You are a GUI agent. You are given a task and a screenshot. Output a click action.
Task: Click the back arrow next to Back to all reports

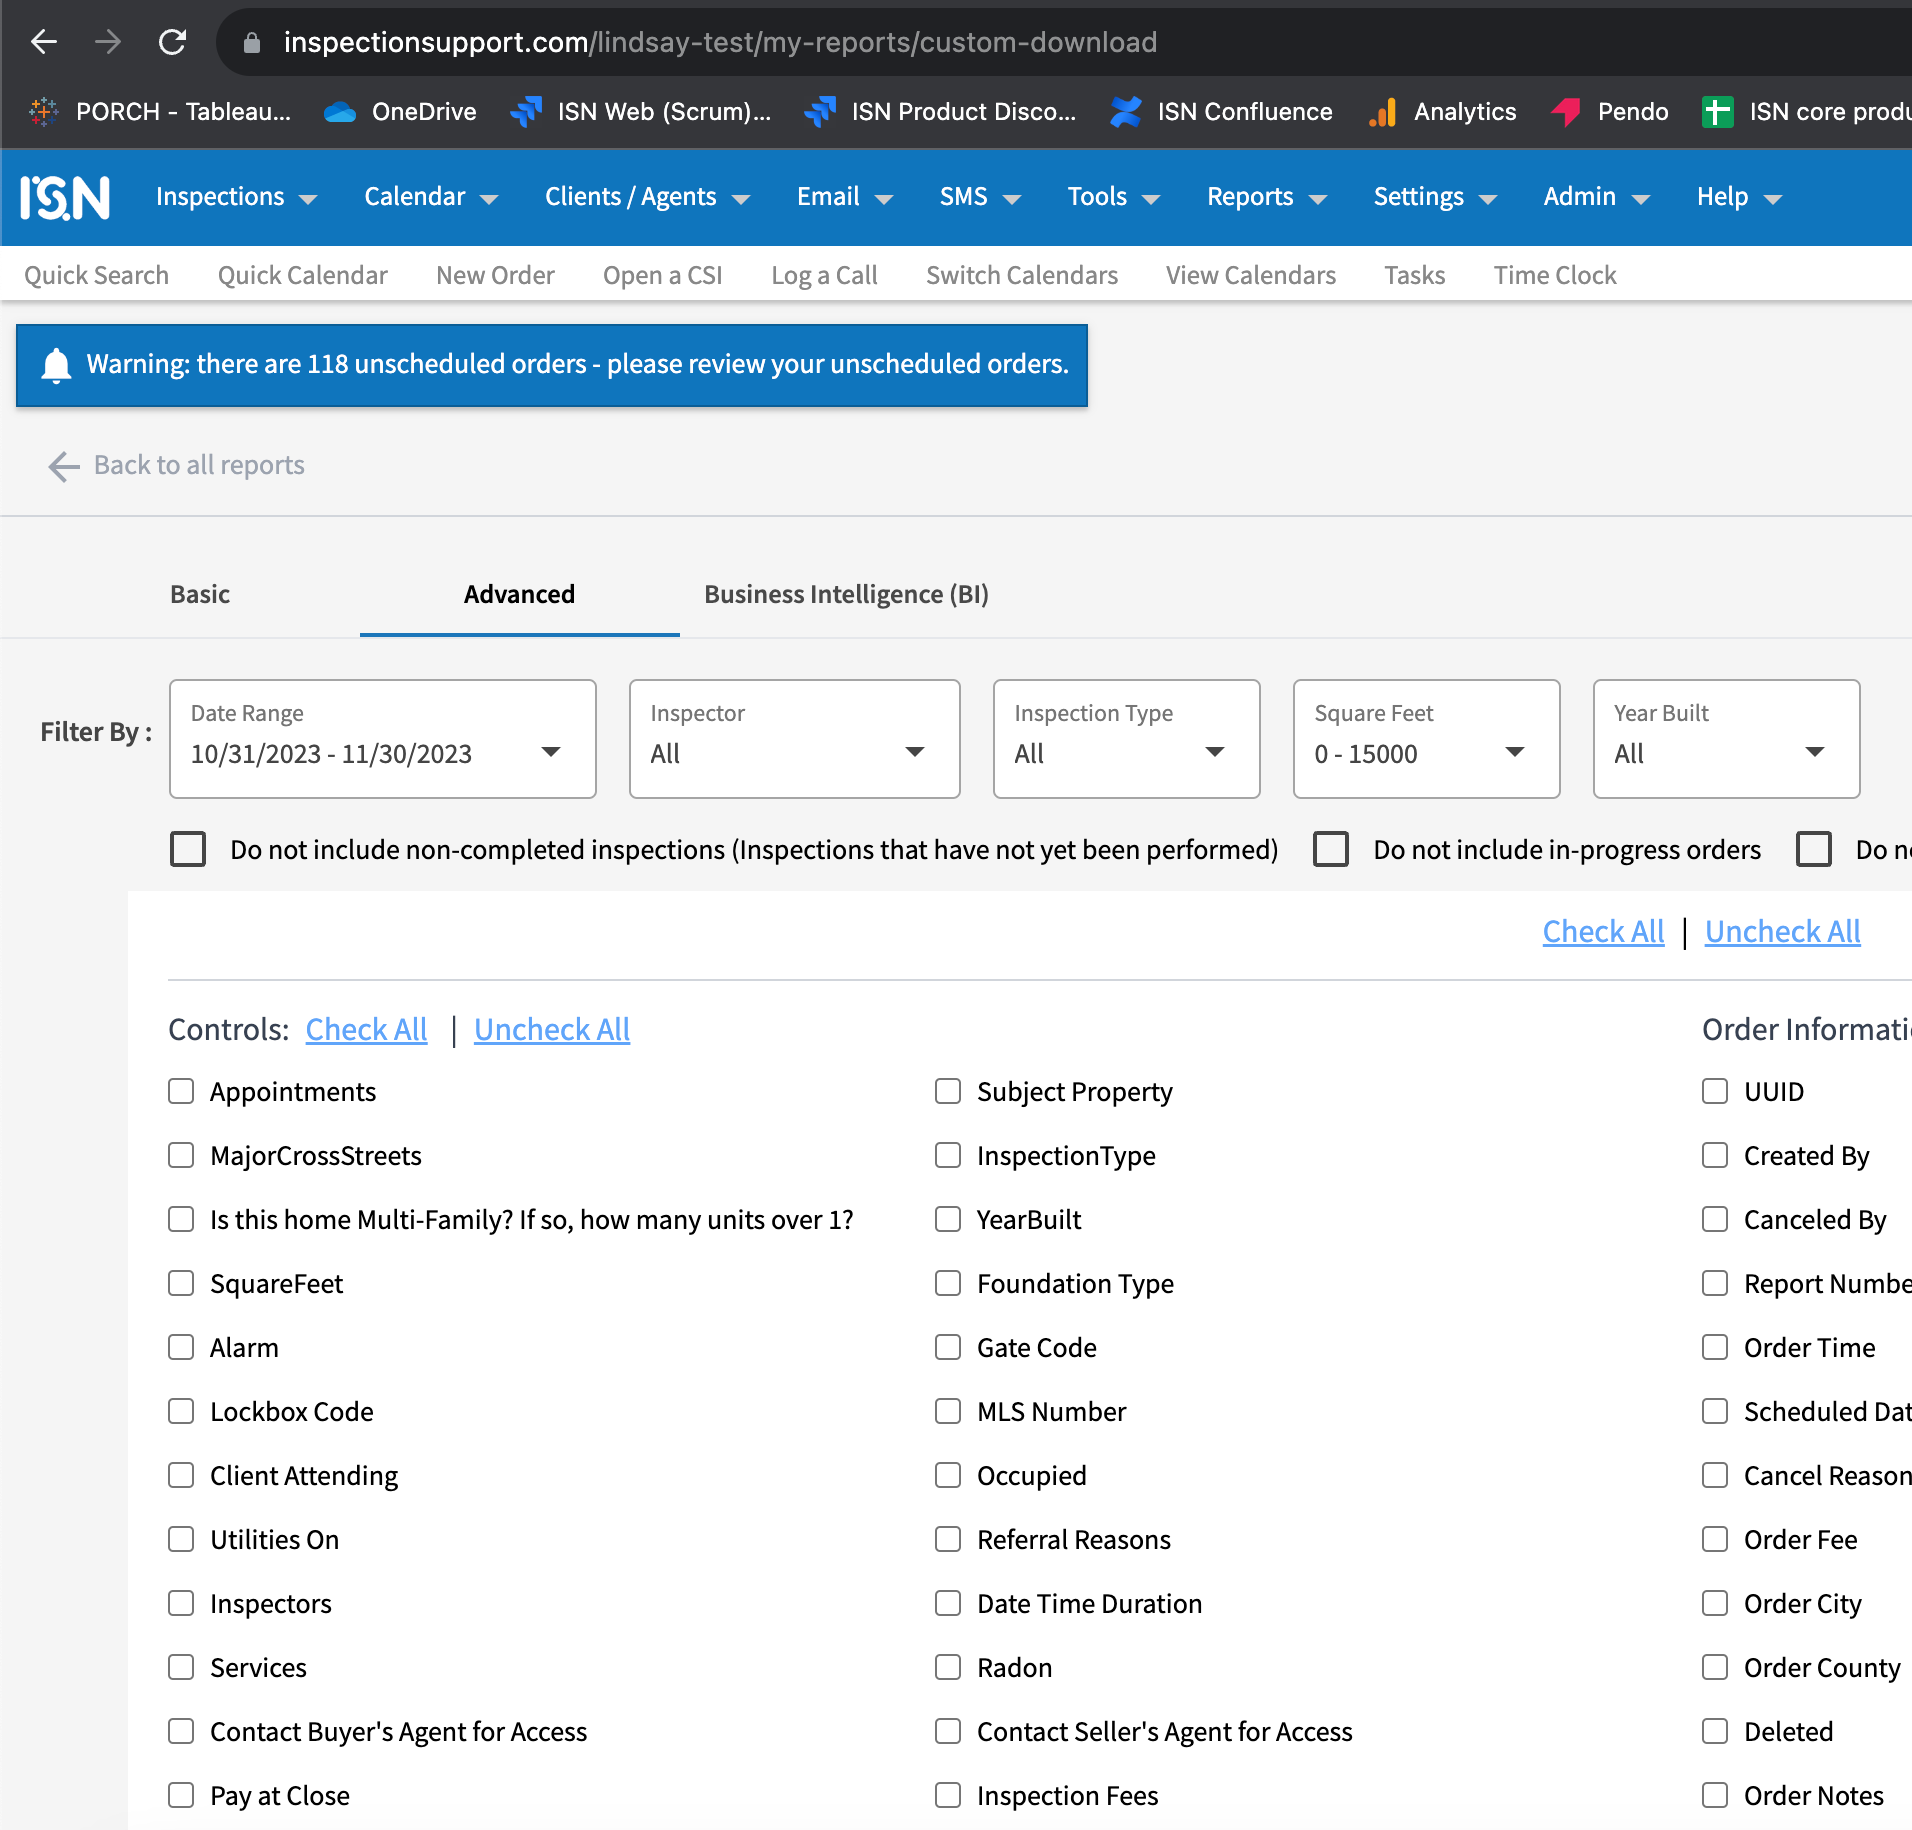point(64,466)
